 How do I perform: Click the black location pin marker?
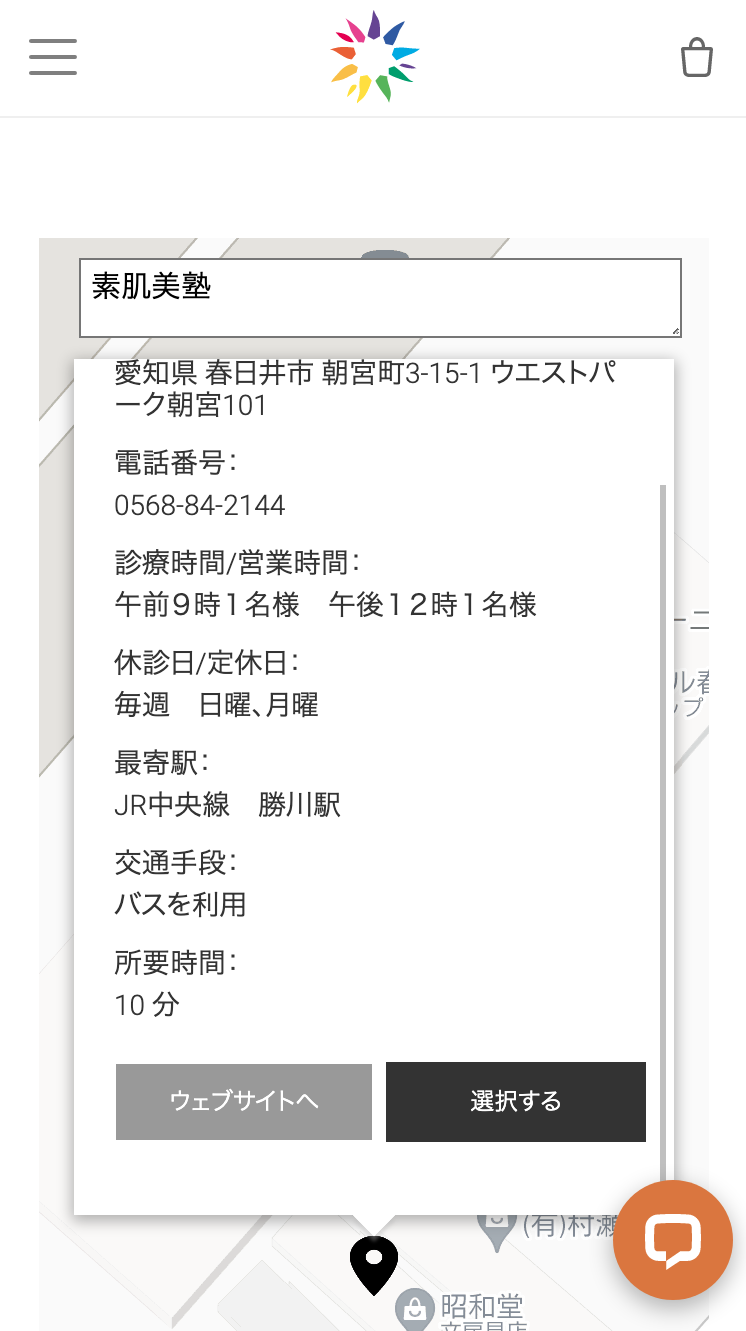click(x=374, y=1262)
